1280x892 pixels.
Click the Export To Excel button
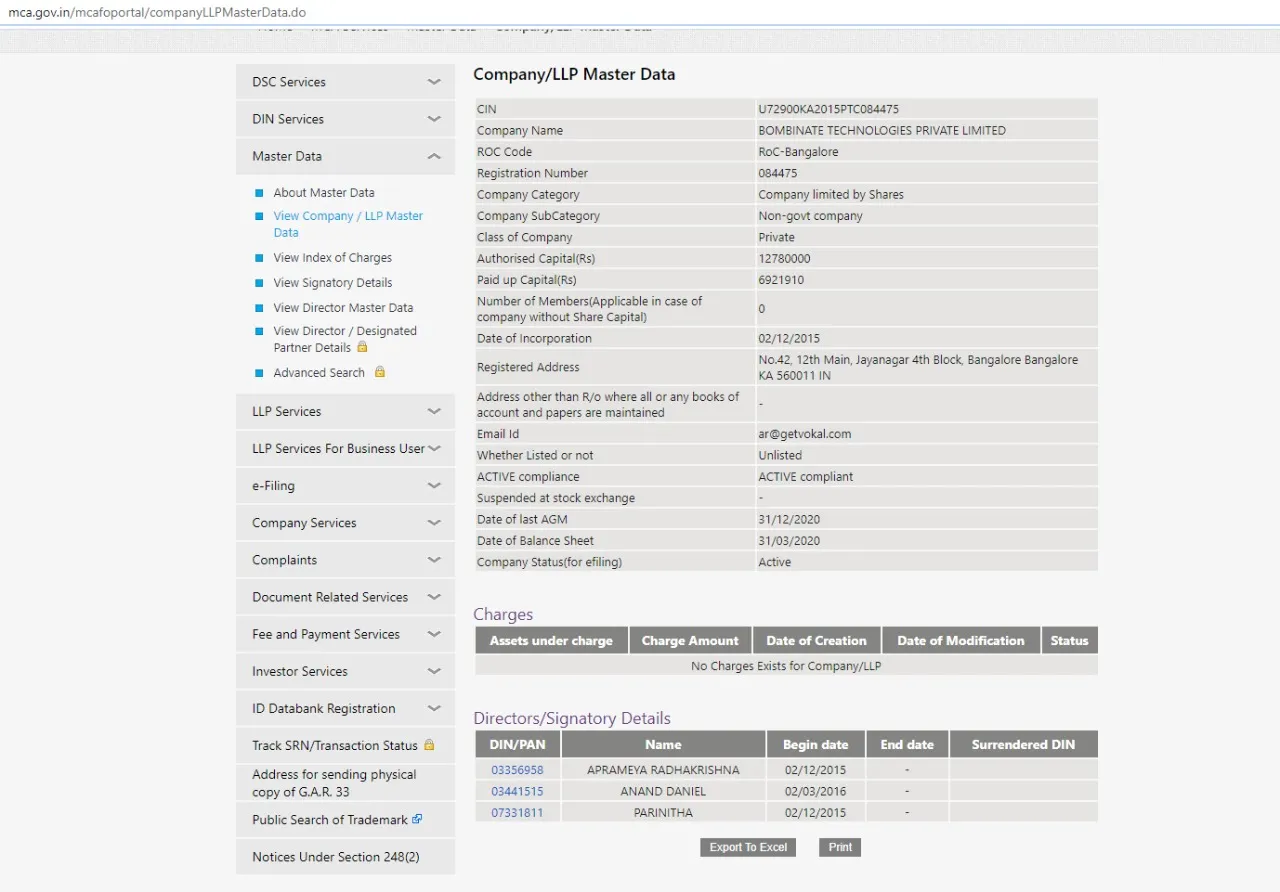click(x=748, y=847)
